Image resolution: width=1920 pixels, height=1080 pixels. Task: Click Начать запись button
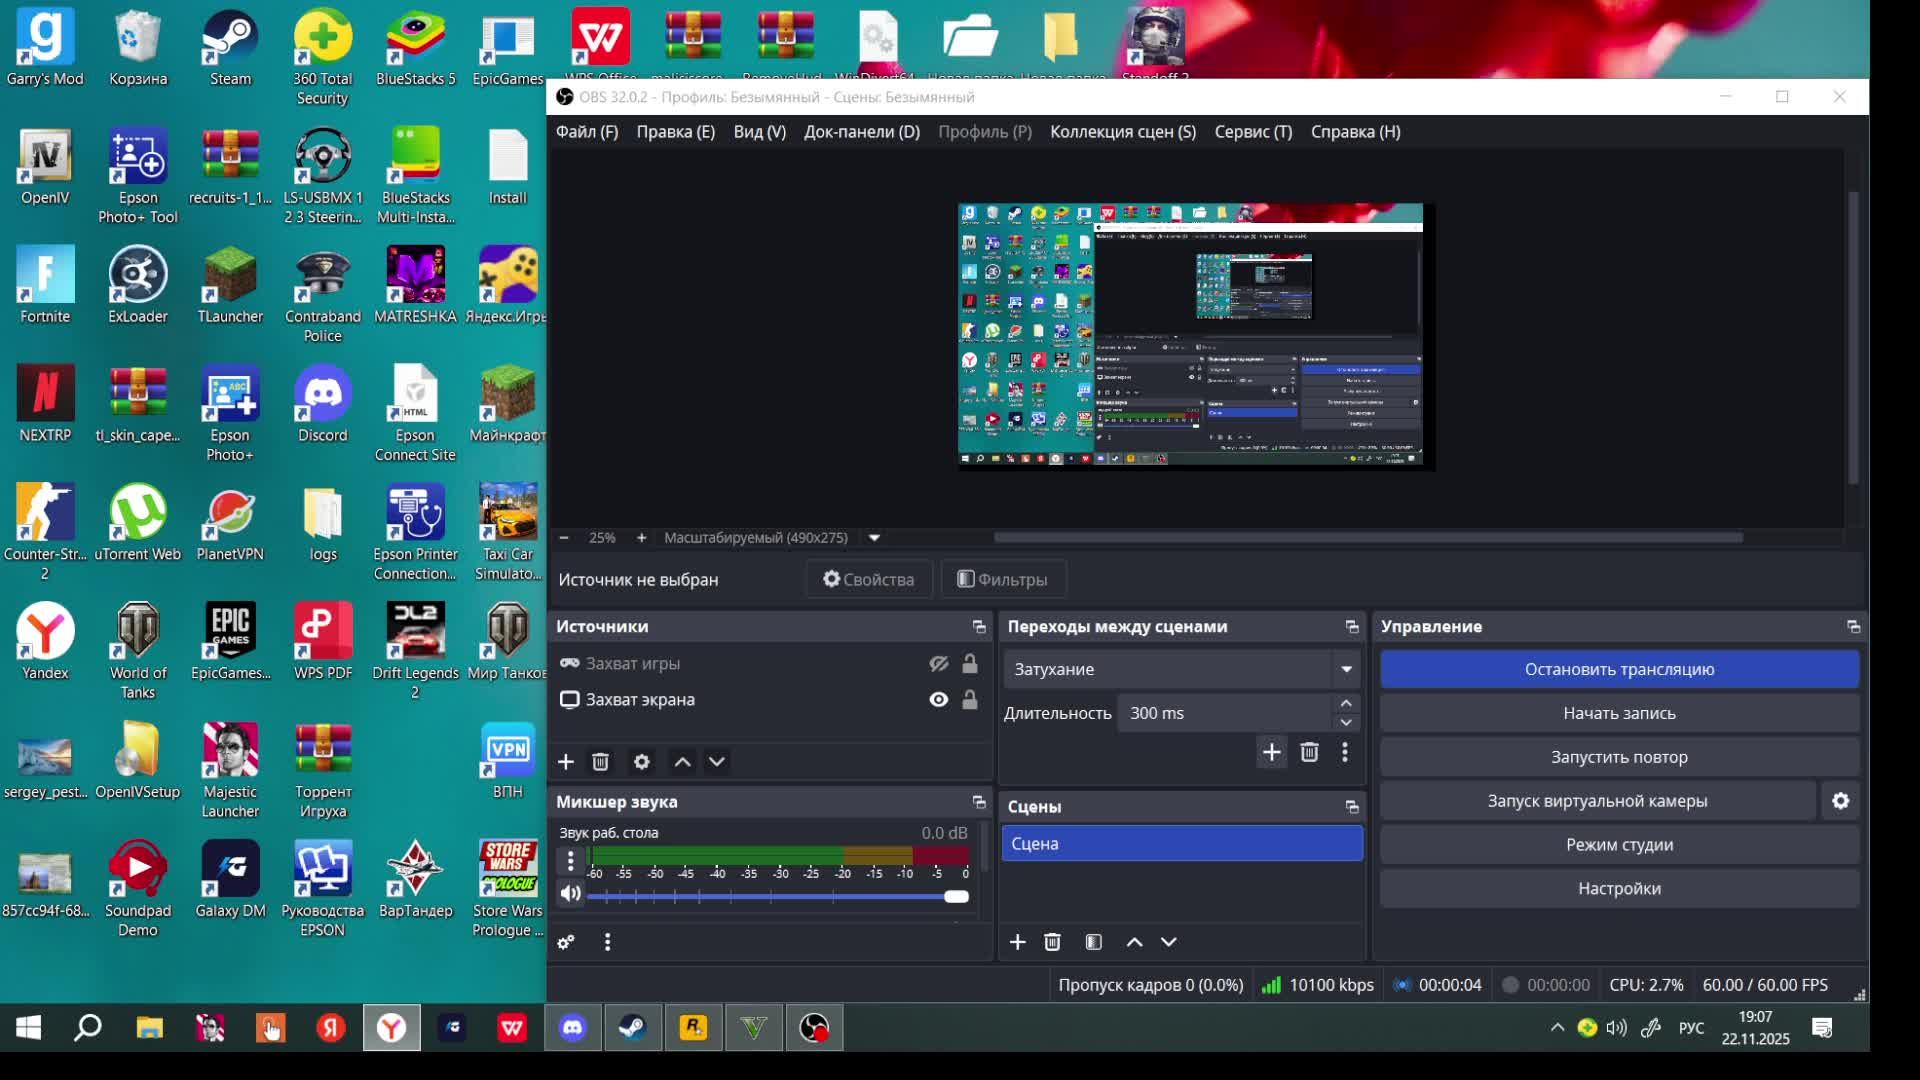(x=1619, y=714)
